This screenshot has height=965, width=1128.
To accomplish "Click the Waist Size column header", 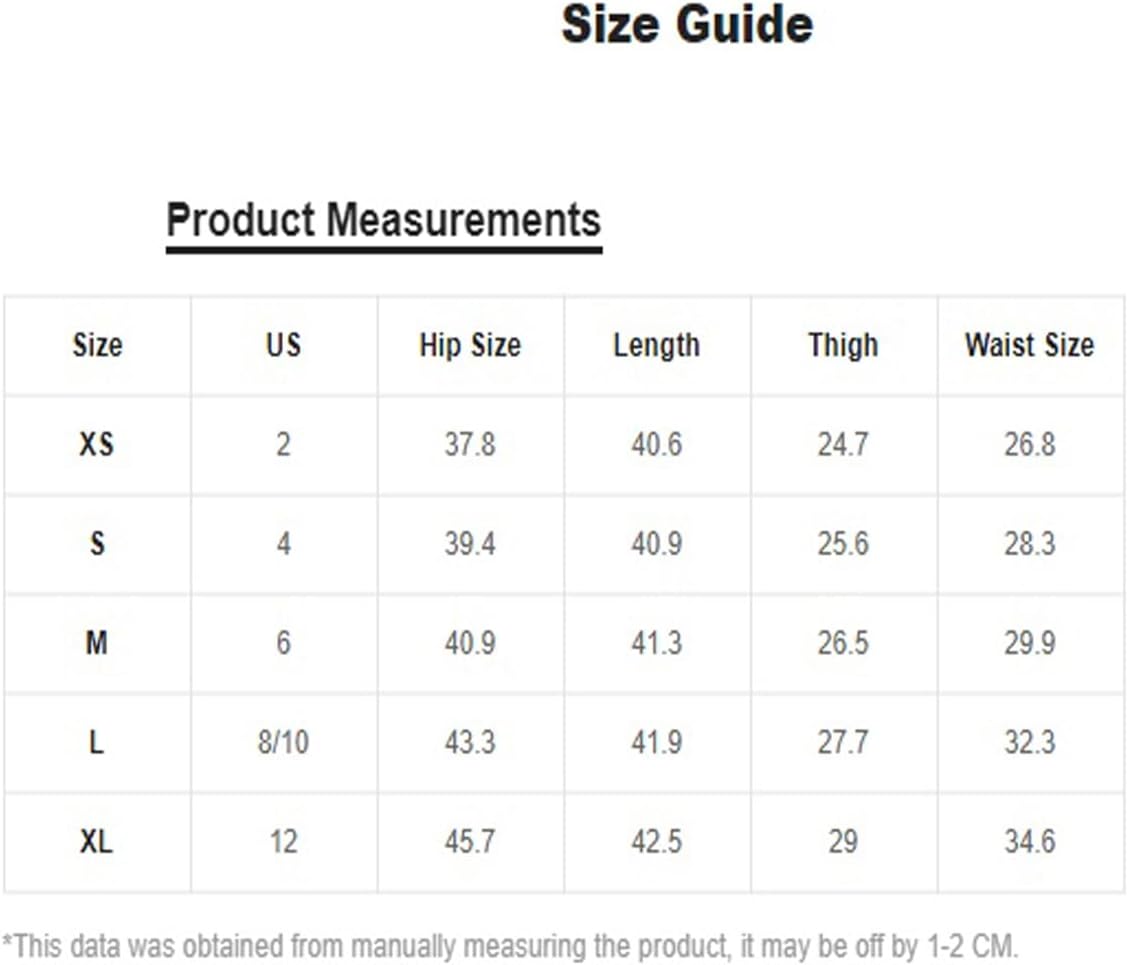I will click(x=1030, y=345).
